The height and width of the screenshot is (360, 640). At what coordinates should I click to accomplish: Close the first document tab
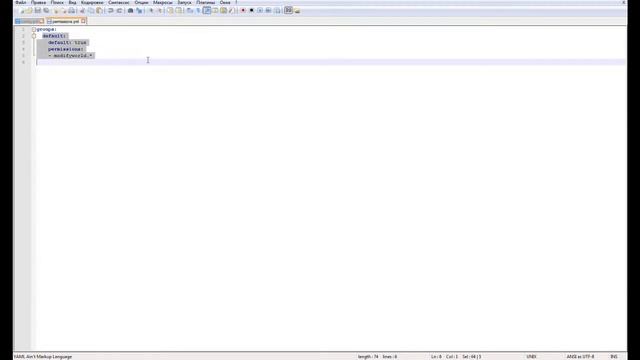point(42,21)
